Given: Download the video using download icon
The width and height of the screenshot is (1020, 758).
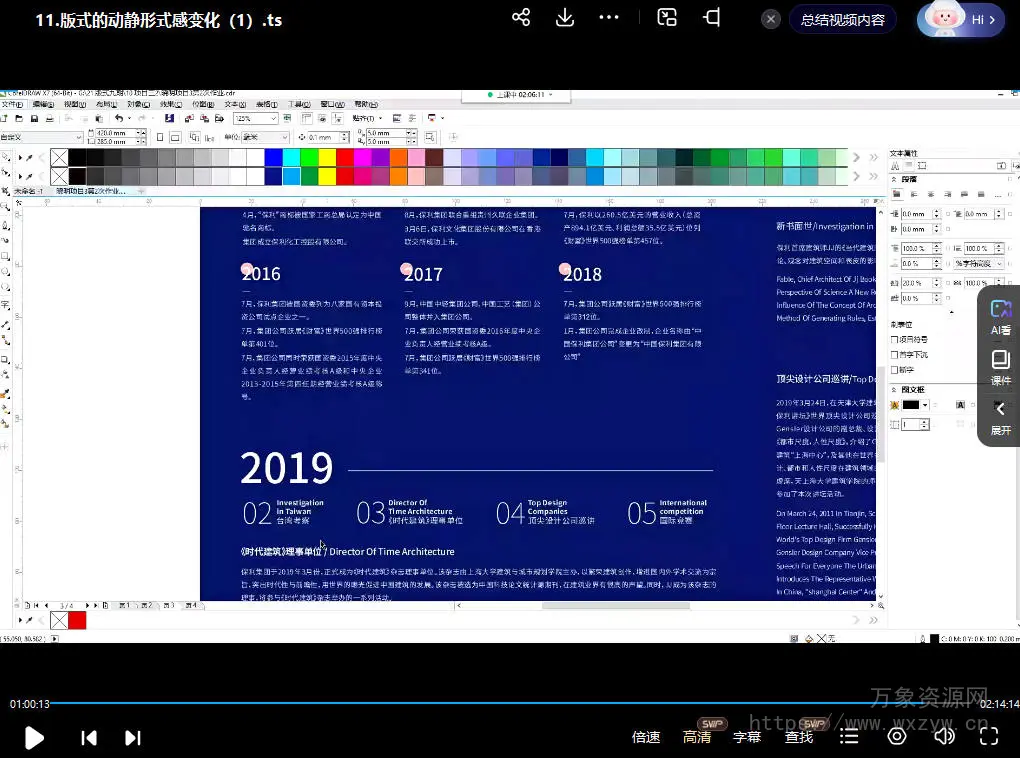Looking at the screenshot, I should (x=565, y=18).
